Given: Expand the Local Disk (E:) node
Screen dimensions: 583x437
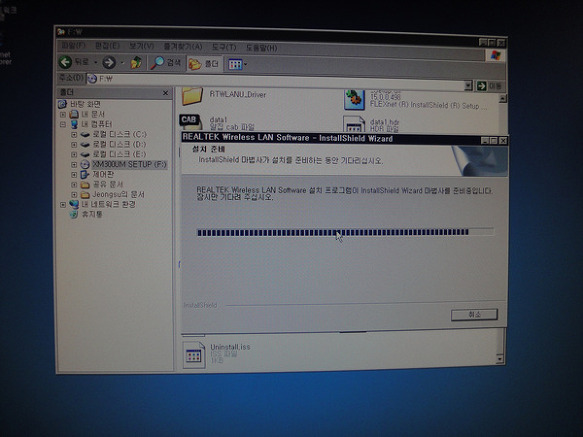Looking at the screenshot, I should [x=74, y=154].
